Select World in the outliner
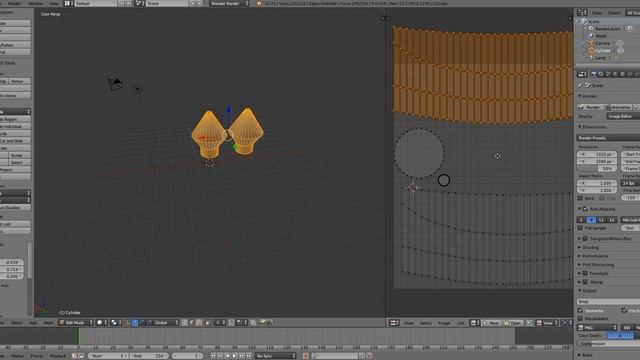This screenshot has width=640, height=360. pyautogui.click(x=600, y=36)
